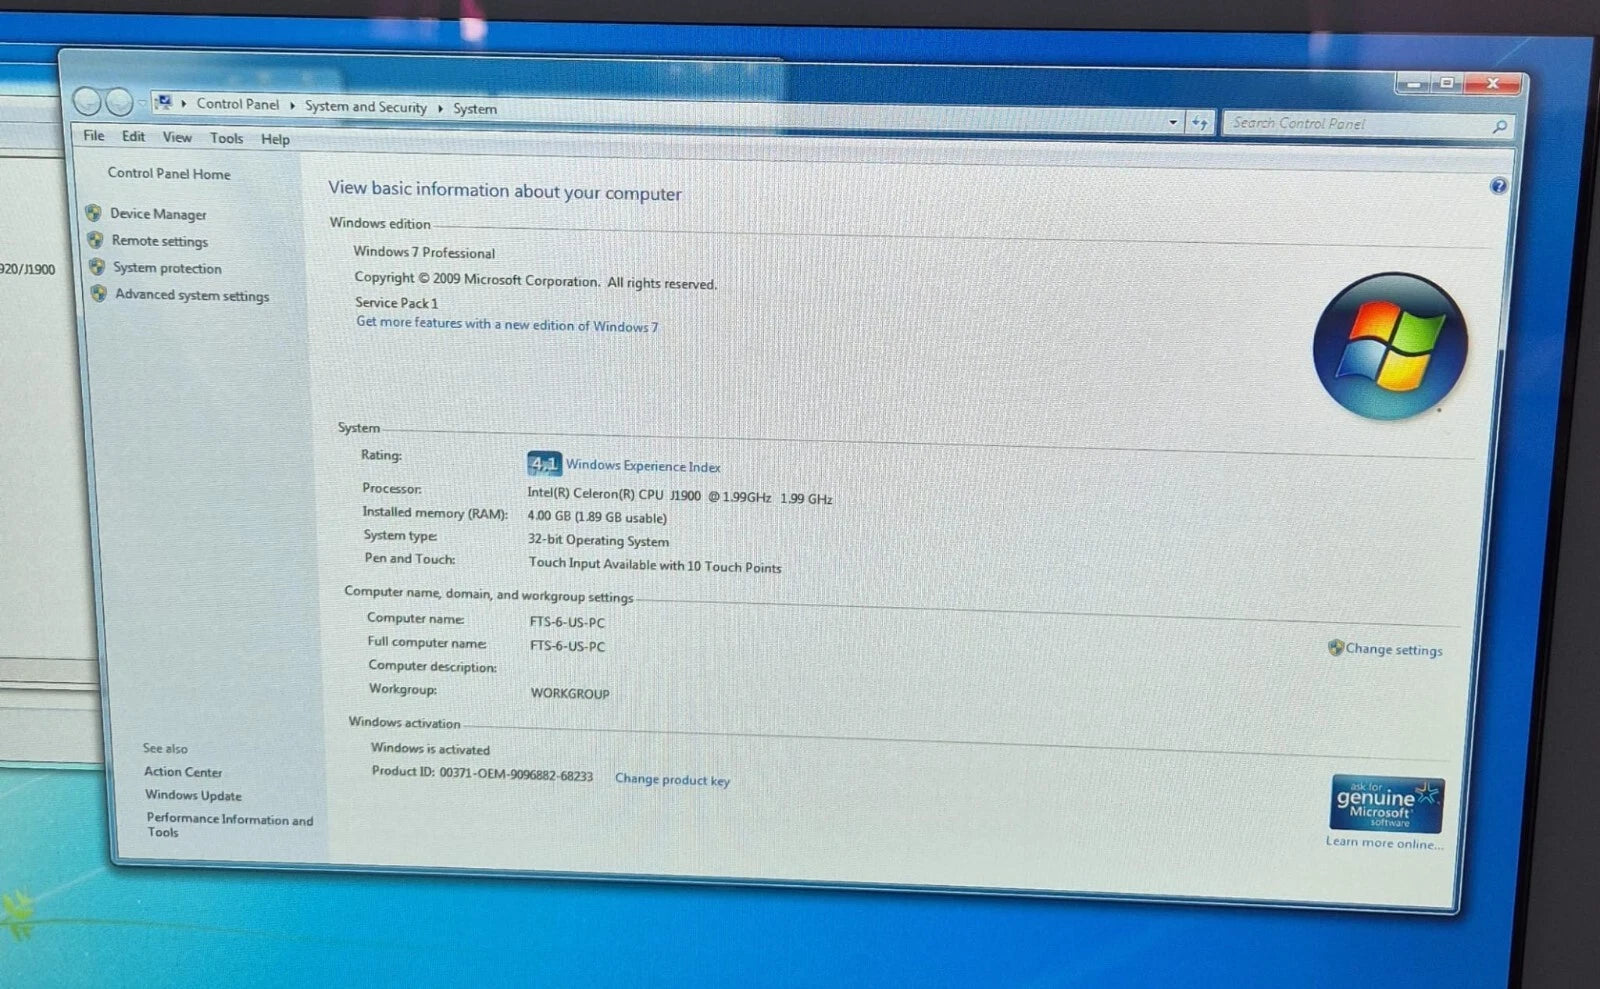Go forward with the Forward arrow button

pyautogui.click(x=119, y=102)
